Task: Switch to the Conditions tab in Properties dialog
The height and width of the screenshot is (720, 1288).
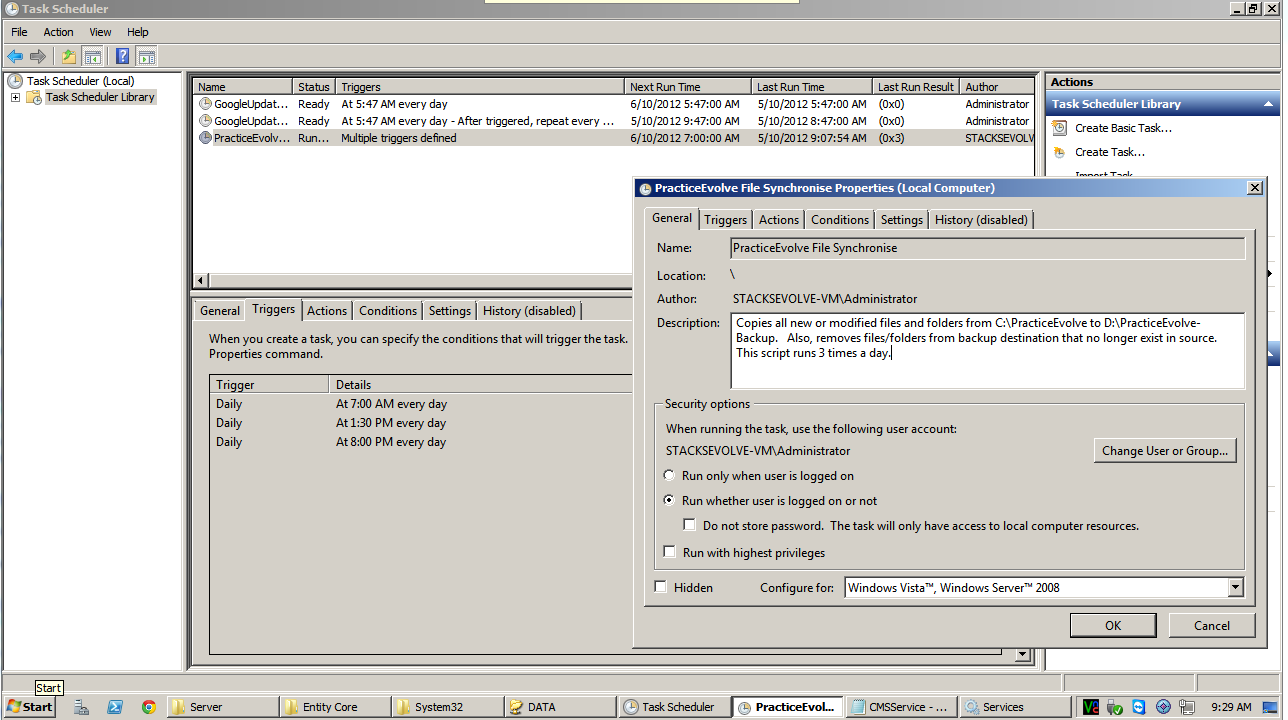Action: click(x=840, y=220)
